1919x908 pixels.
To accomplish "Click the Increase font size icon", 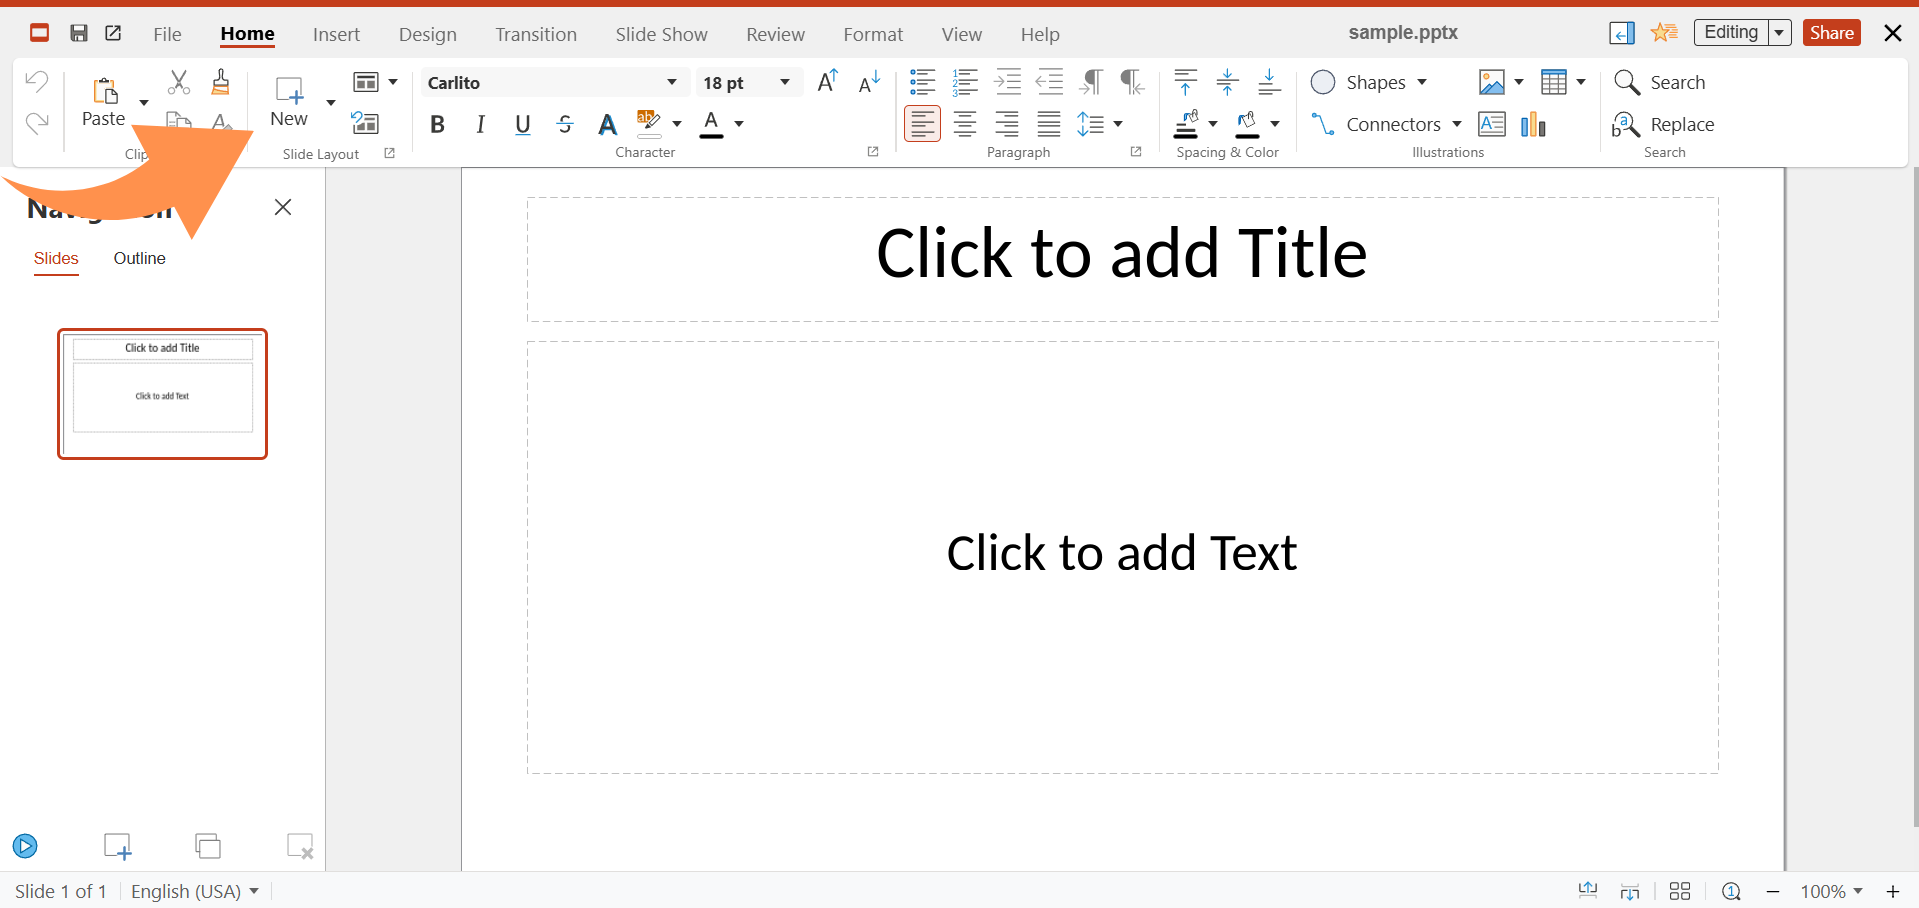I will pos(827,82).
